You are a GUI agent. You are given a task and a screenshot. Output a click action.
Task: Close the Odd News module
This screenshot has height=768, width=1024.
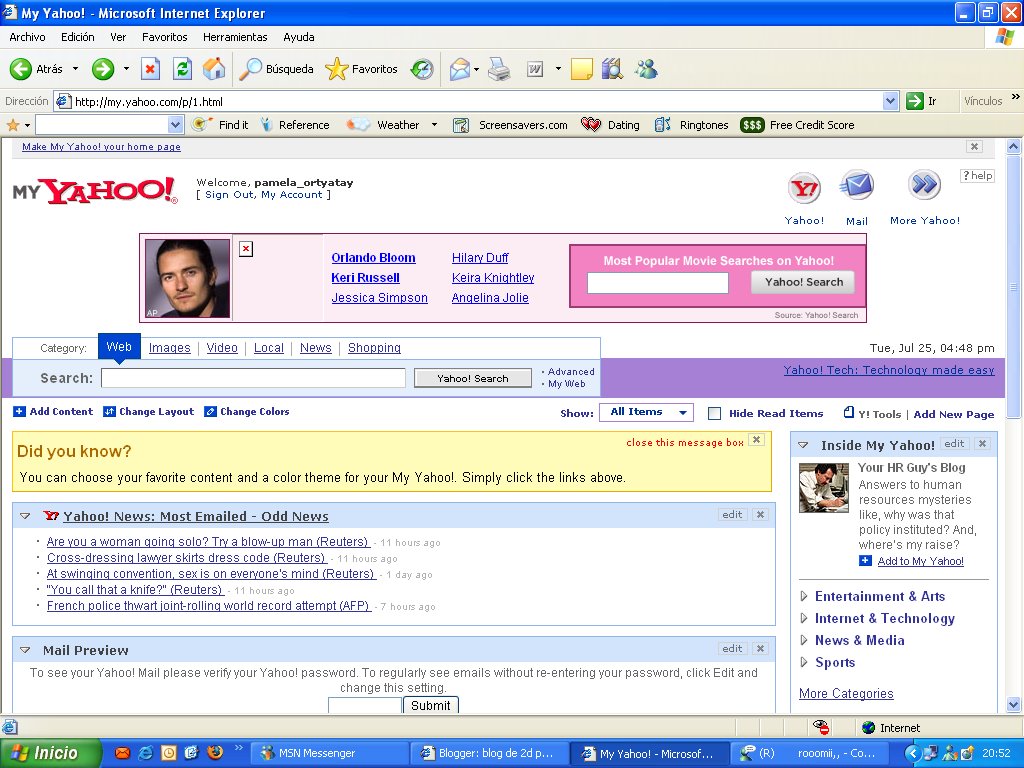[x=760, y=515]
